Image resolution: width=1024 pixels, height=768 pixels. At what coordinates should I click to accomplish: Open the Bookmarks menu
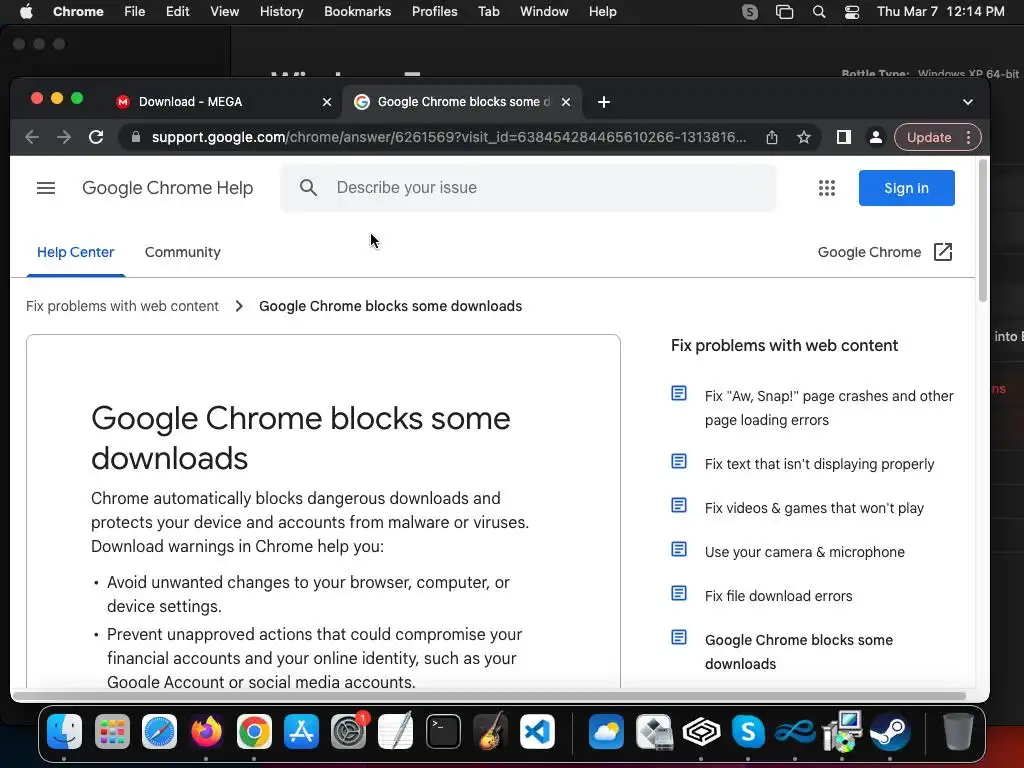click(x=357, y=12)
